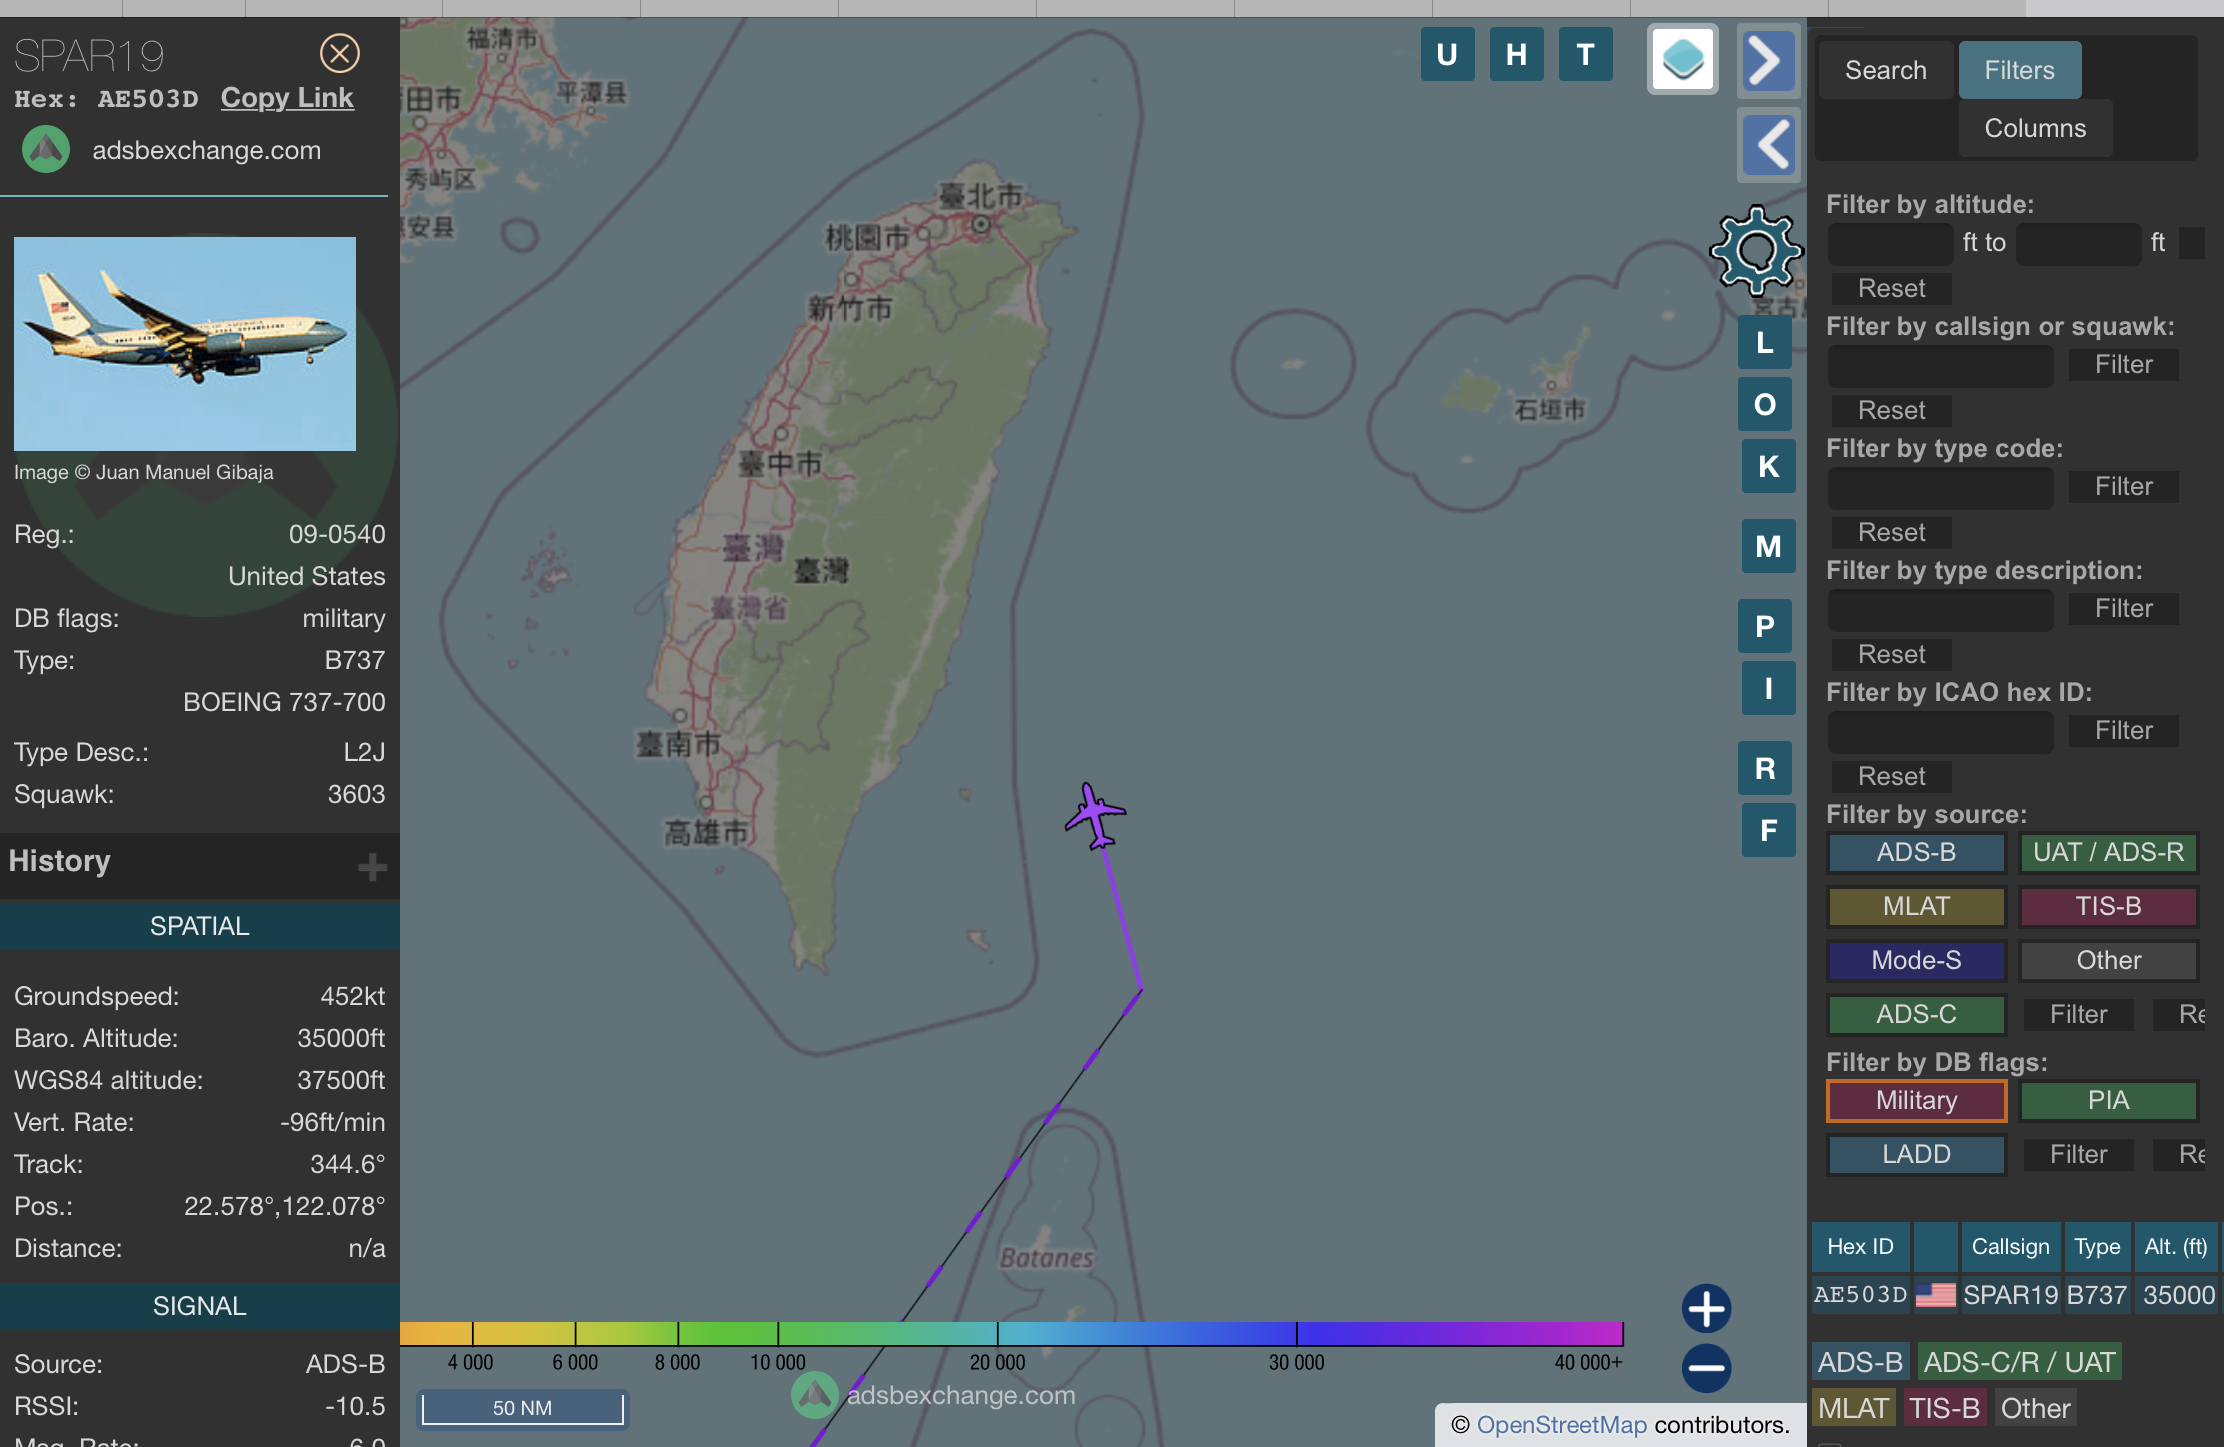Viewport: 2224px width, 1447px height.
Task: Apply the type code Filter button
Action: pyautogui.click(x=2123, y=487)
